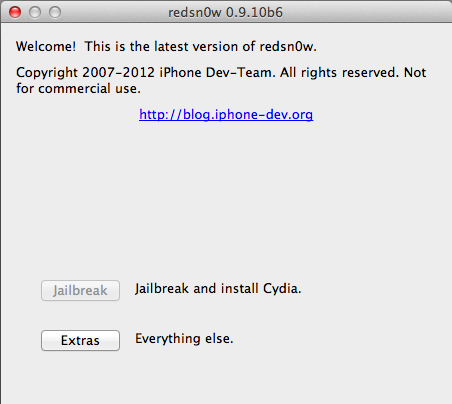Click the "for commercial use." line
This screenshot has width=452, height=404.
tap(78, 89)
